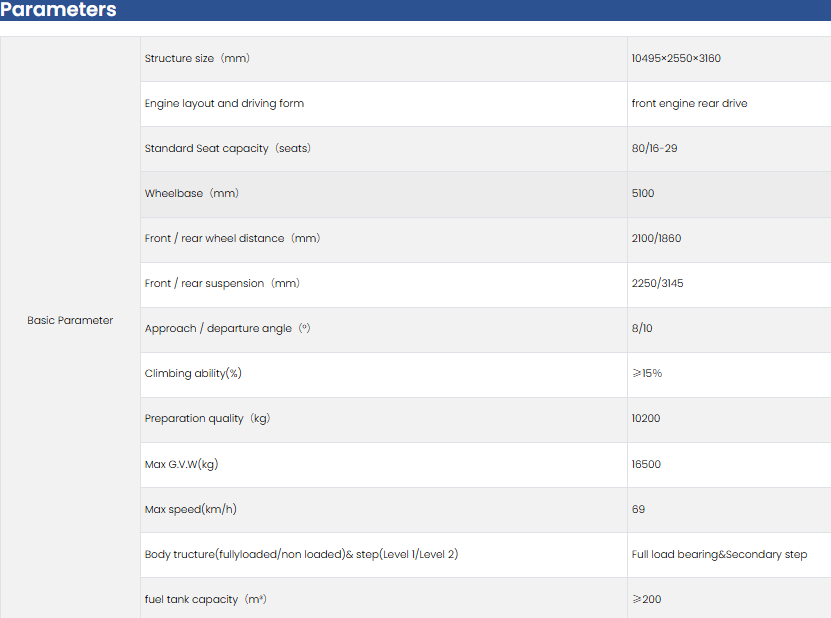The image size is (831, 618).
Task: Select the Standard Seat capacity row label
Action: [227, 149]
